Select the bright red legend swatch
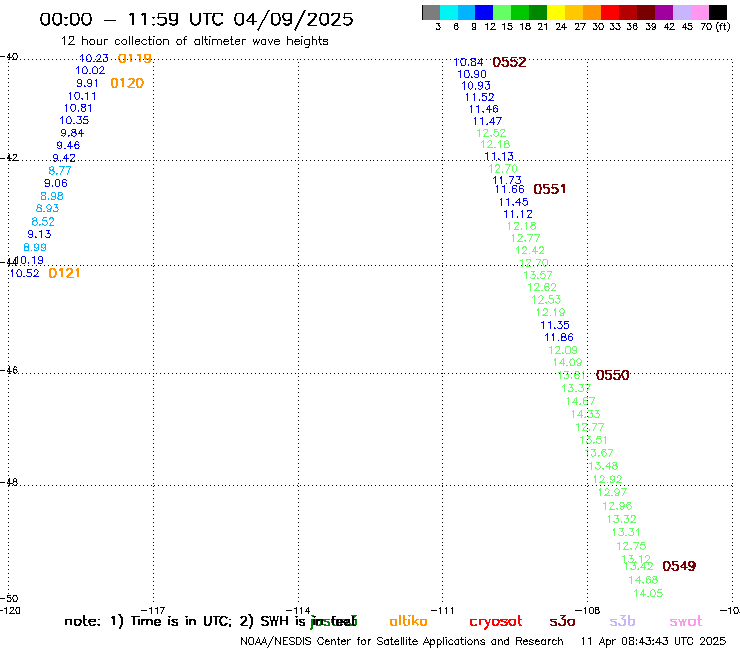 pyautogui.click(x=610, y=12)
